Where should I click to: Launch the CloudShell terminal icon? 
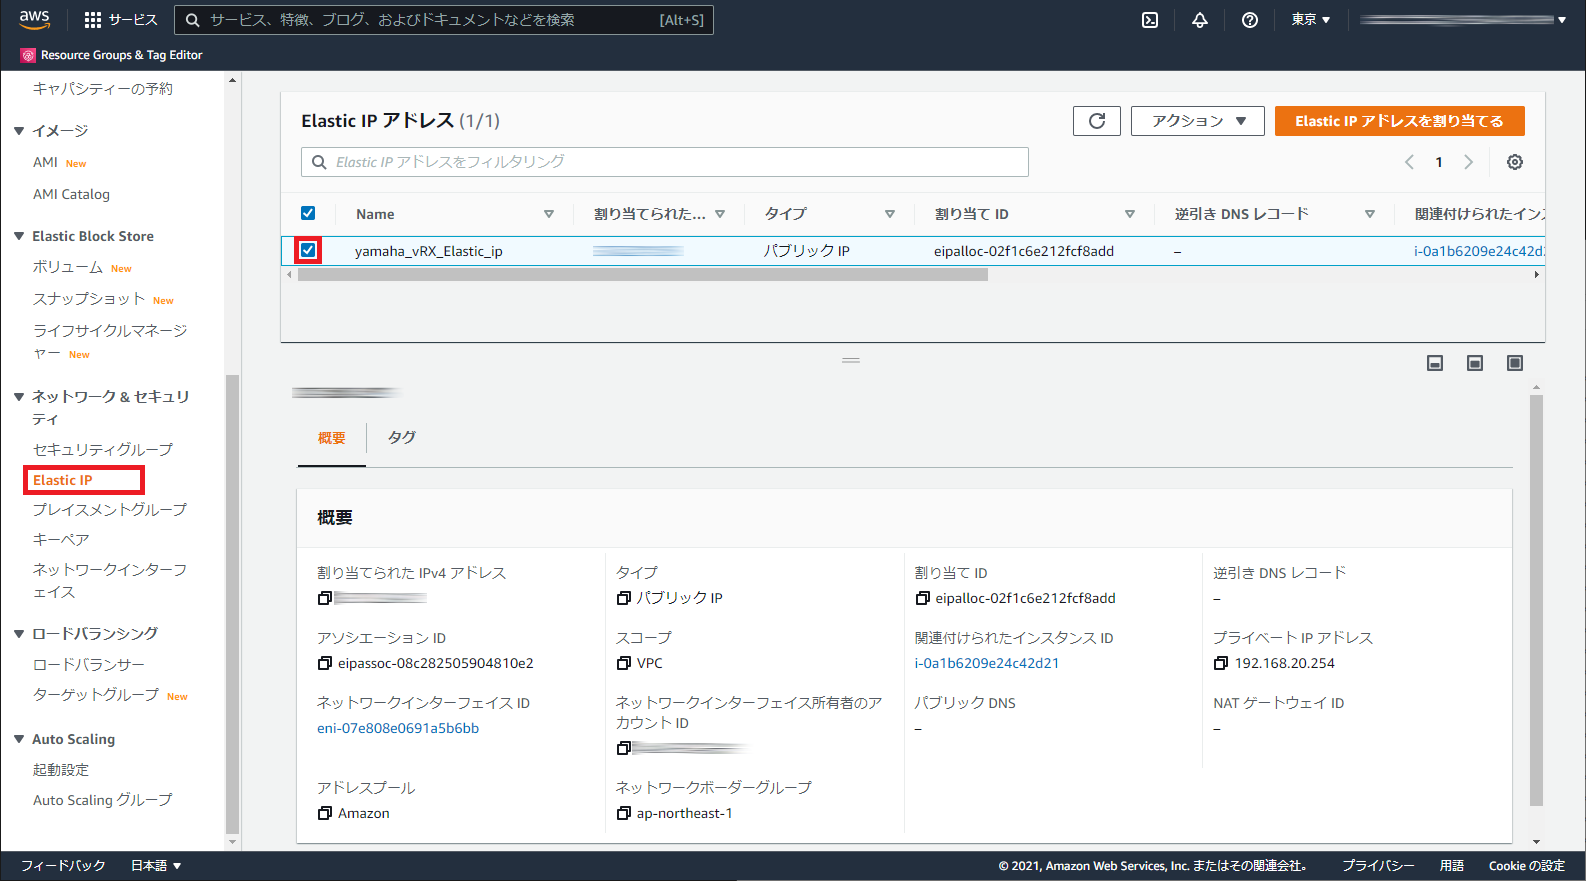[x=1150, y=20]
